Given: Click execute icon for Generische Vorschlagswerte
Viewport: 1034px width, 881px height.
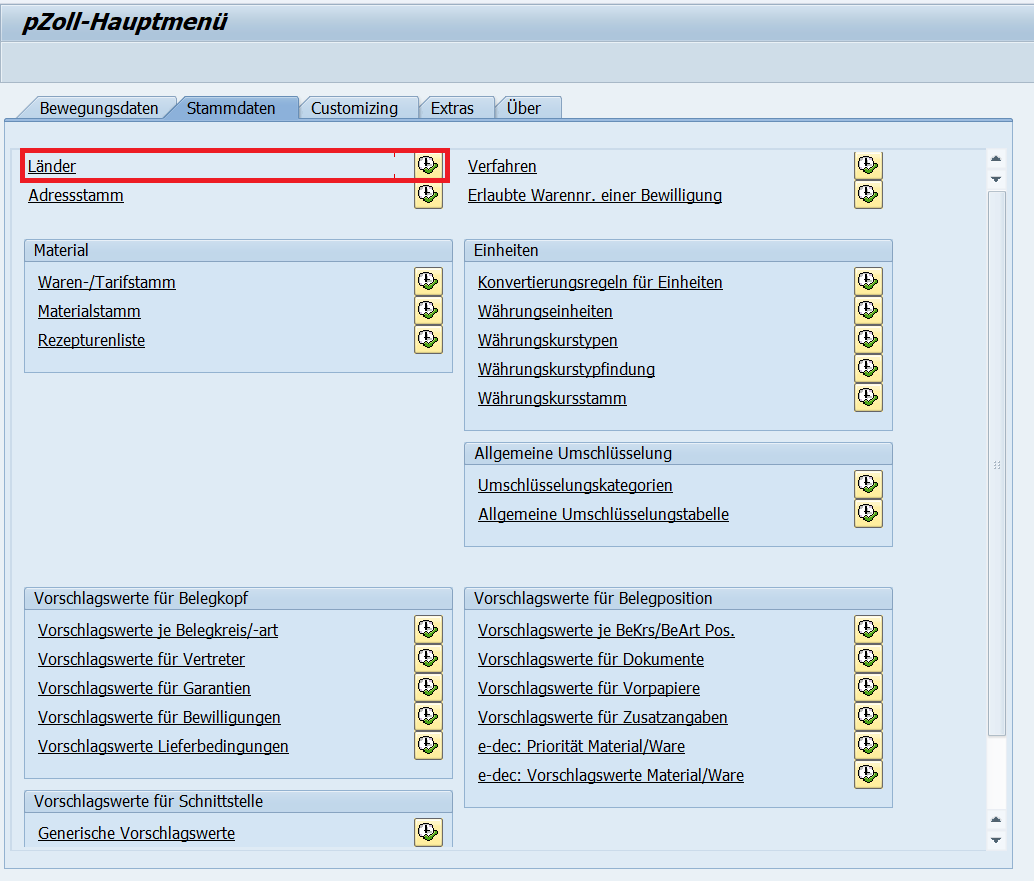Looking at the screenshot, I should coord(428,832).
